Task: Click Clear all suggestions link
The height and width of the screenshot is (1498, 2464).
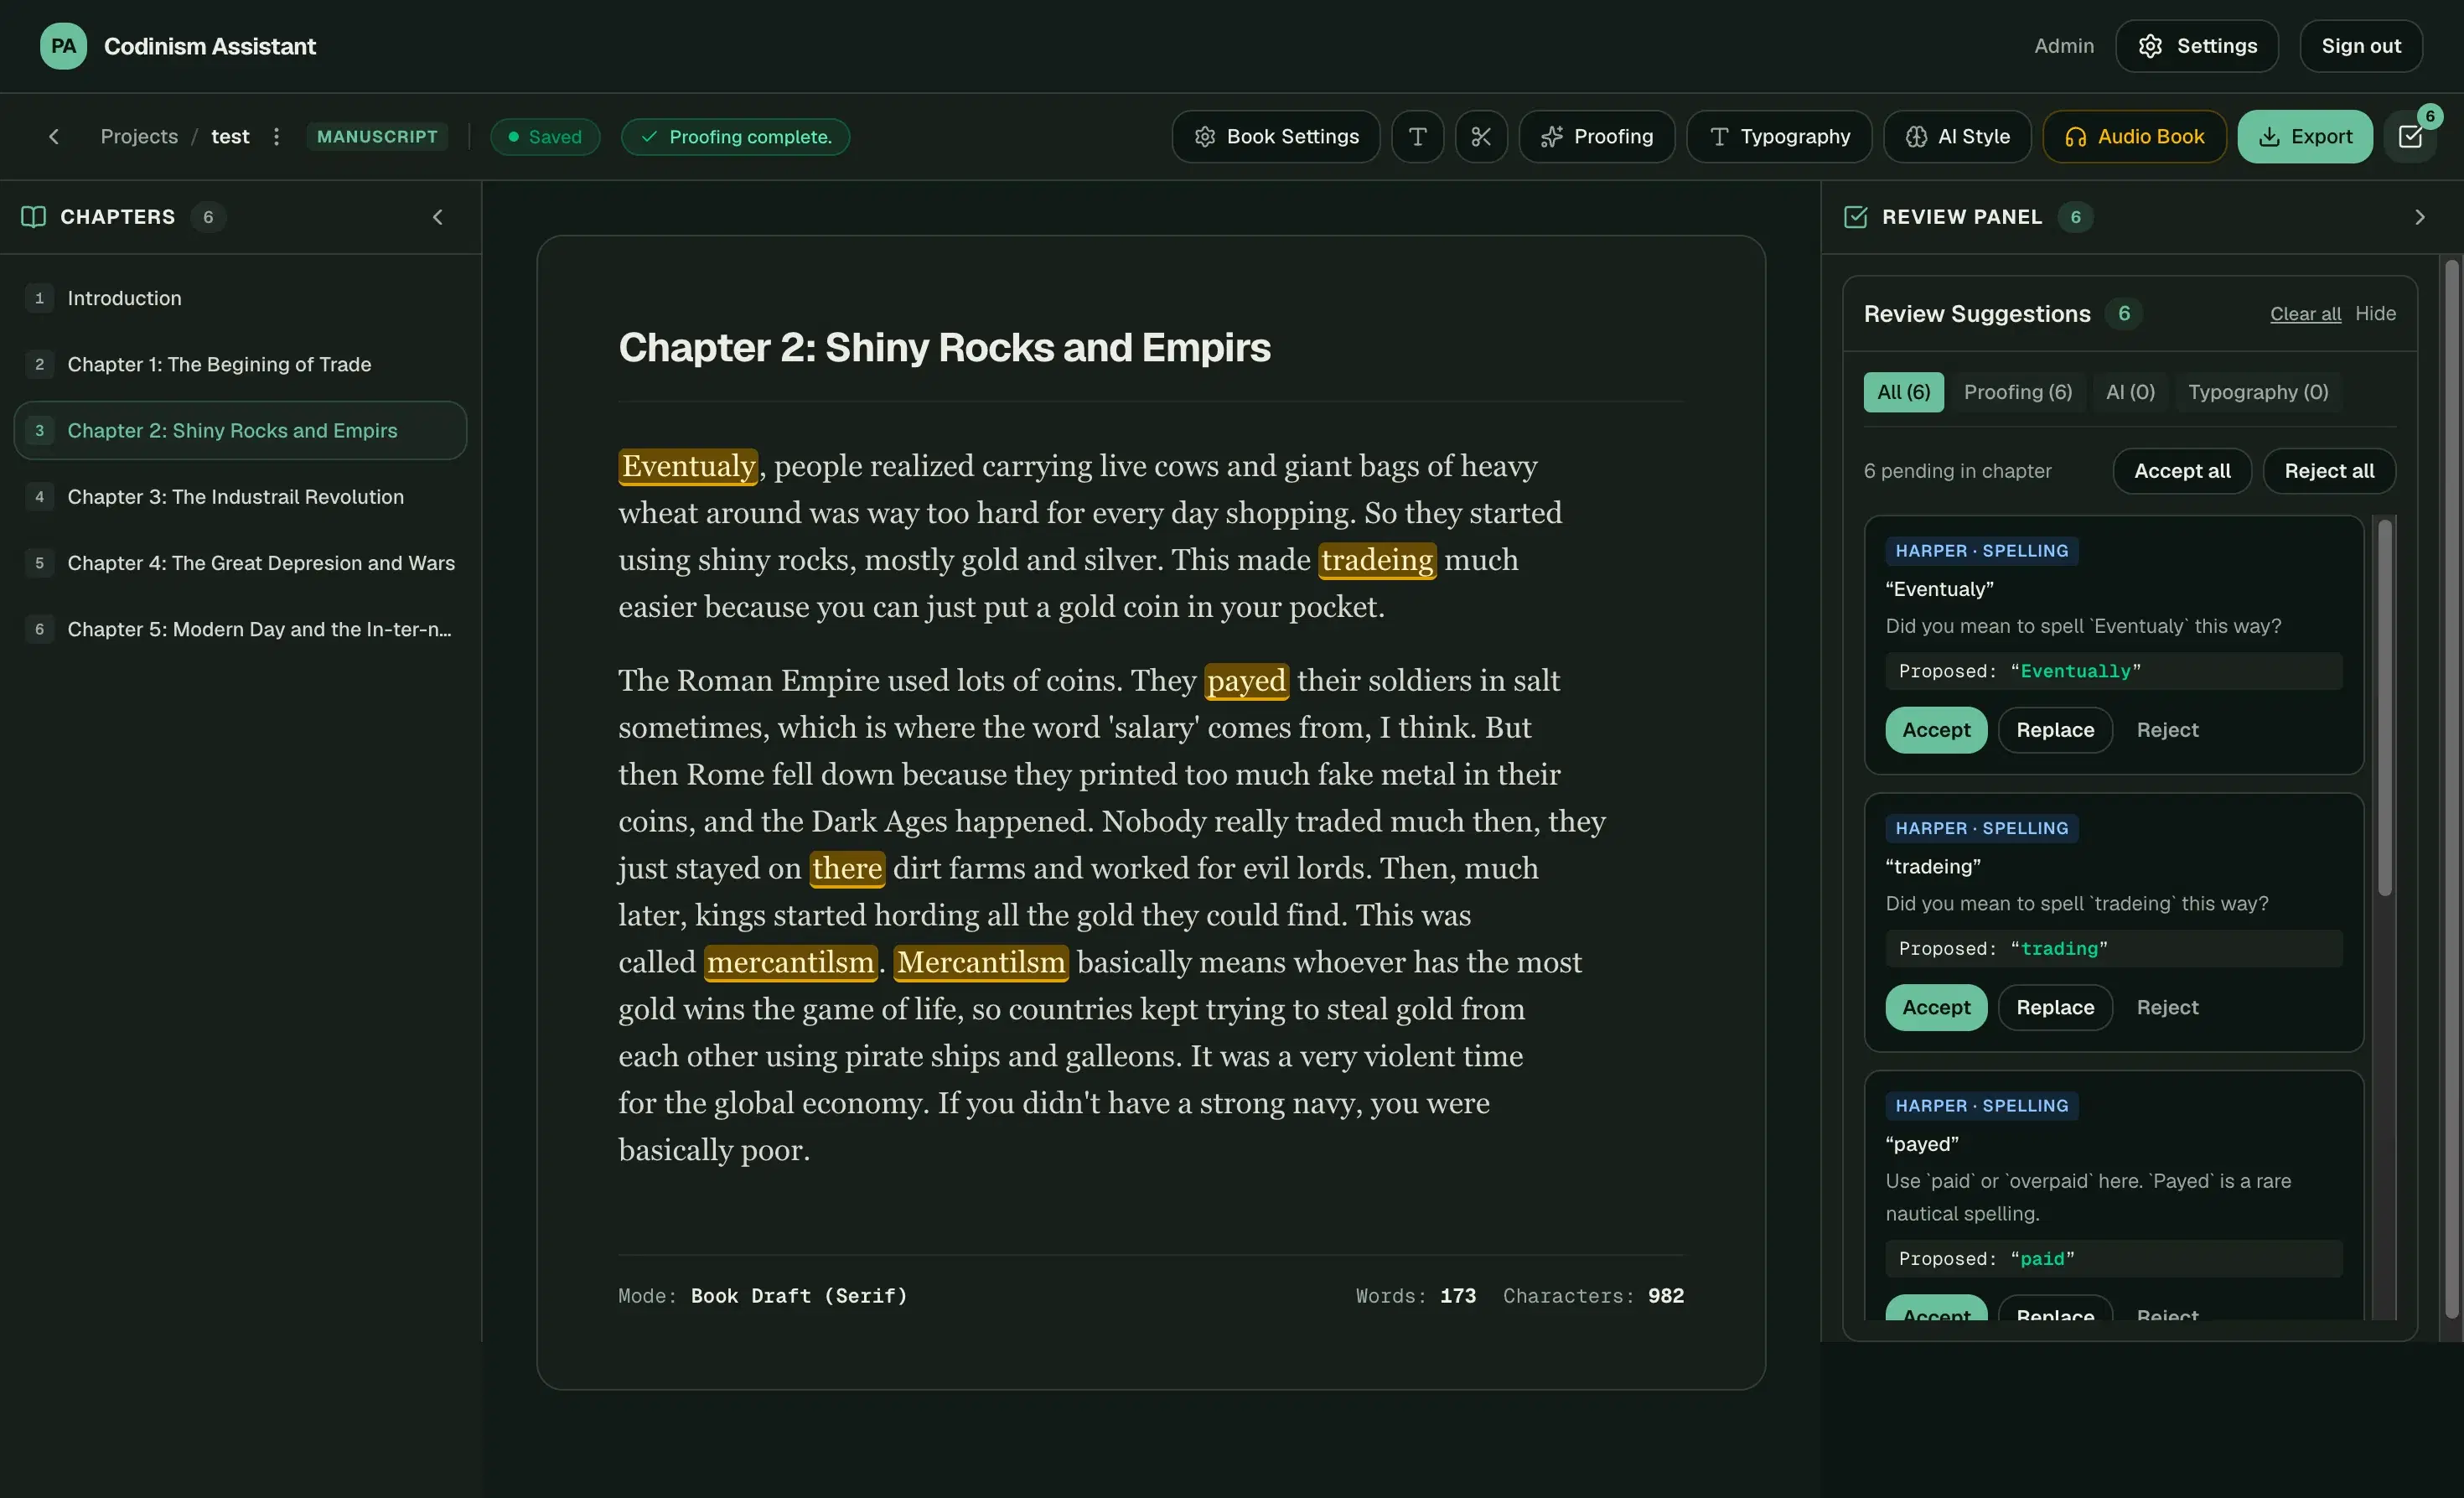Action: (2304, 313)
